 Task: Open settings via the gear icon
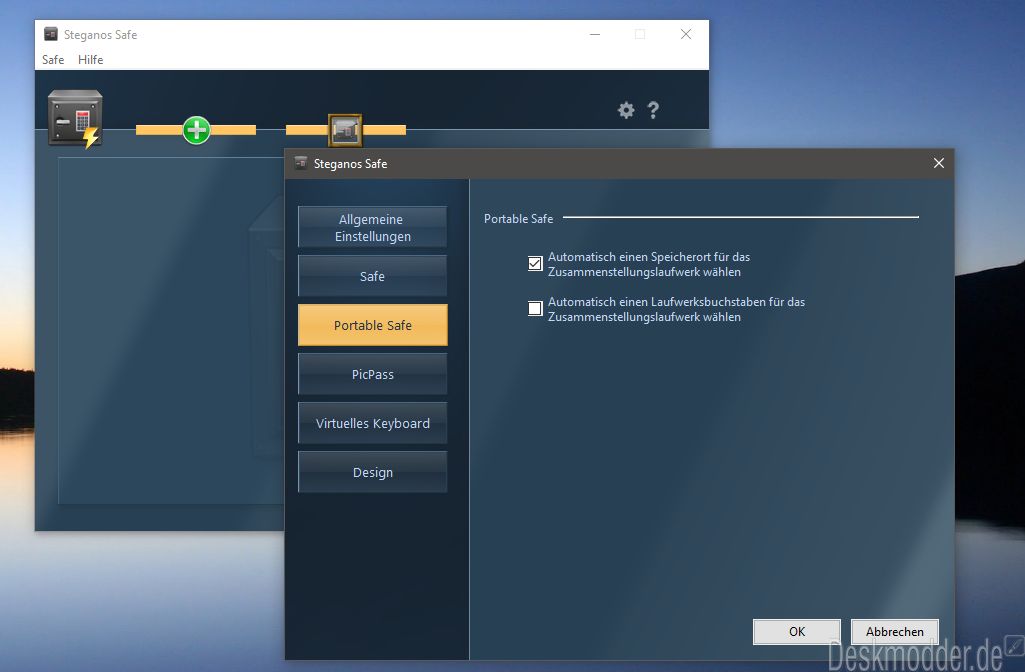coord(626,110)
